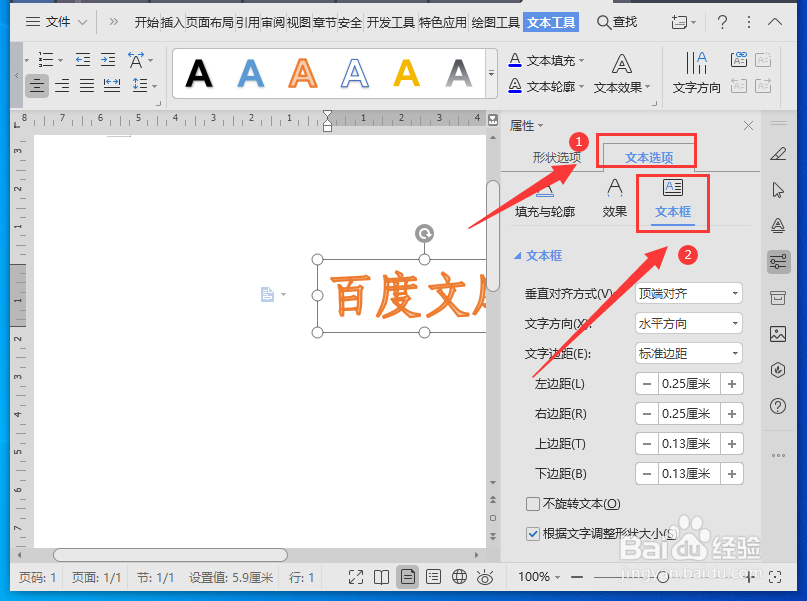
Task: Justify the paragraph text
Action: coord(86,85)
